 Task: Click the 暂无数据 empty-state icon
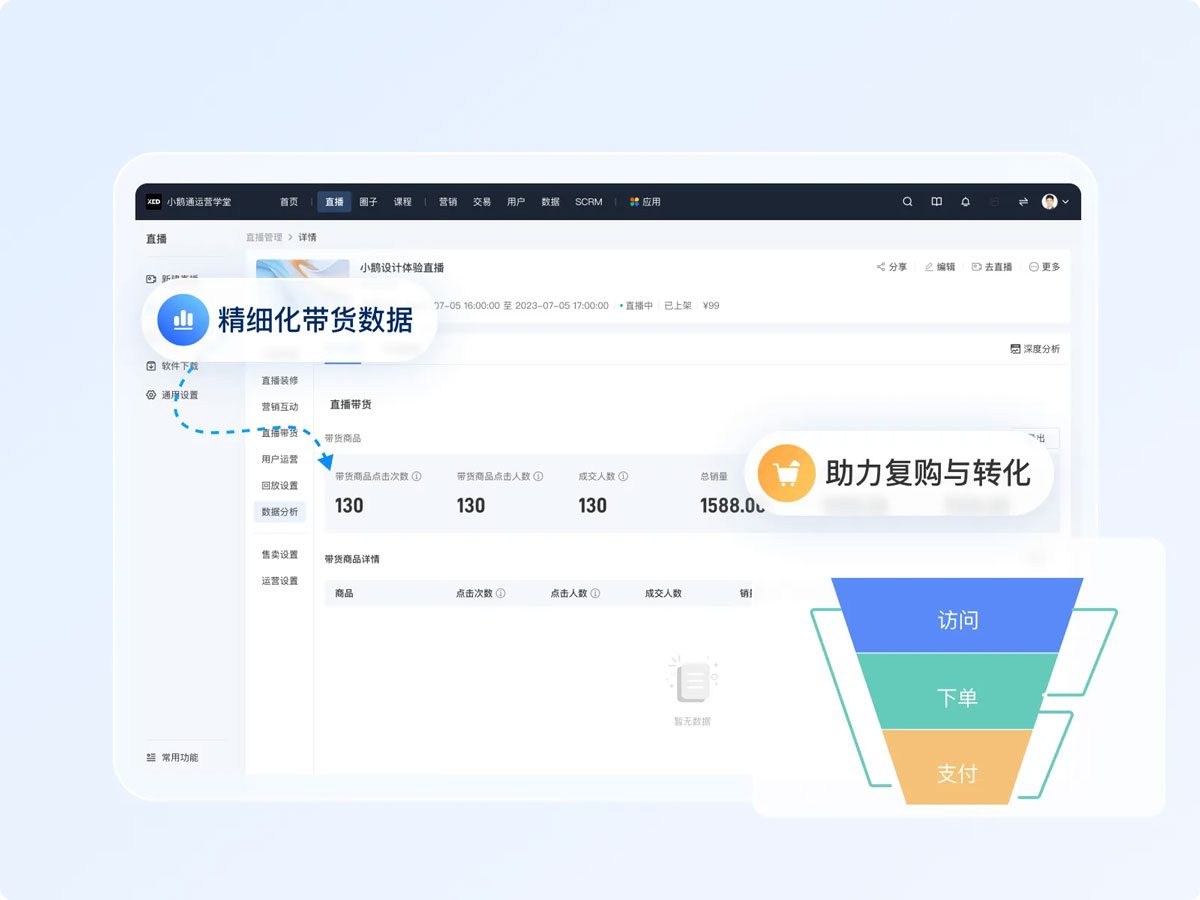(692, 682)
